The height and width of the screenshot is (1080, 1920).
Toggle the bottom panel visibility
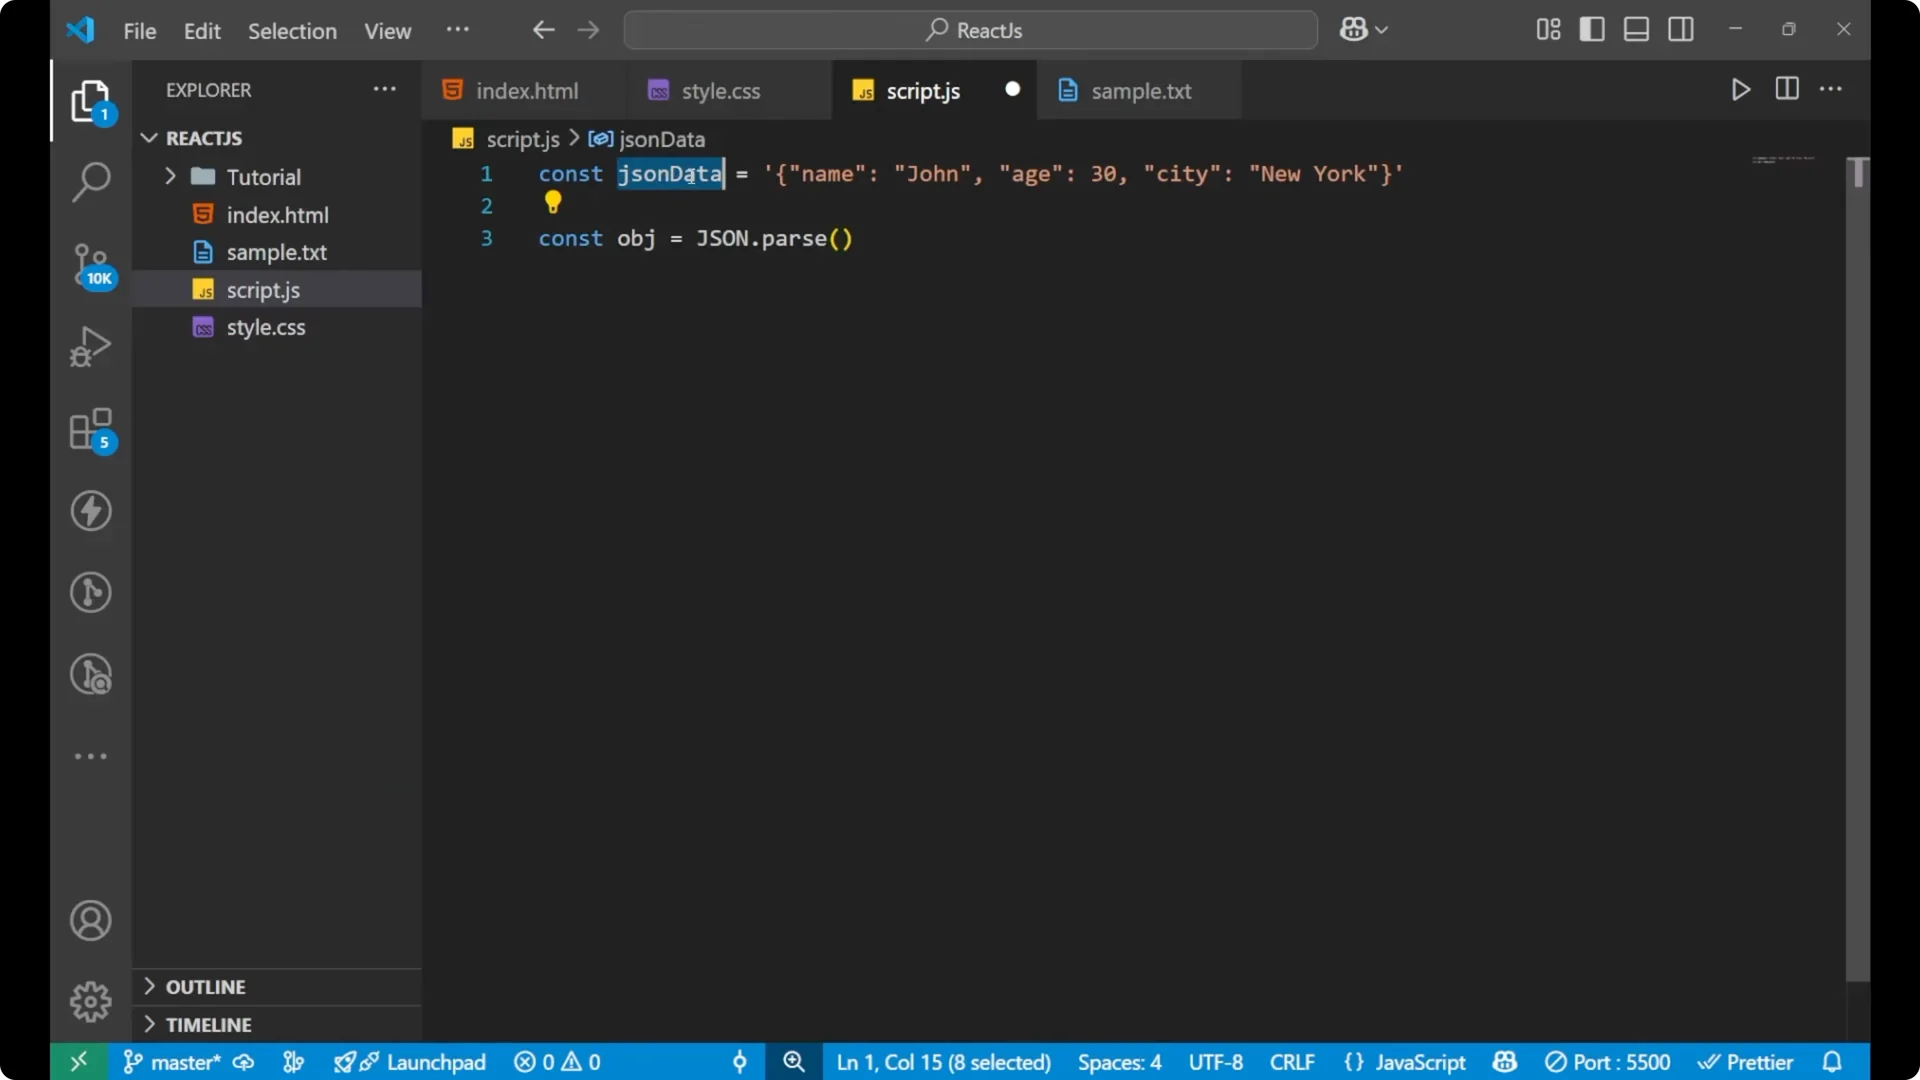point(1636,29)
